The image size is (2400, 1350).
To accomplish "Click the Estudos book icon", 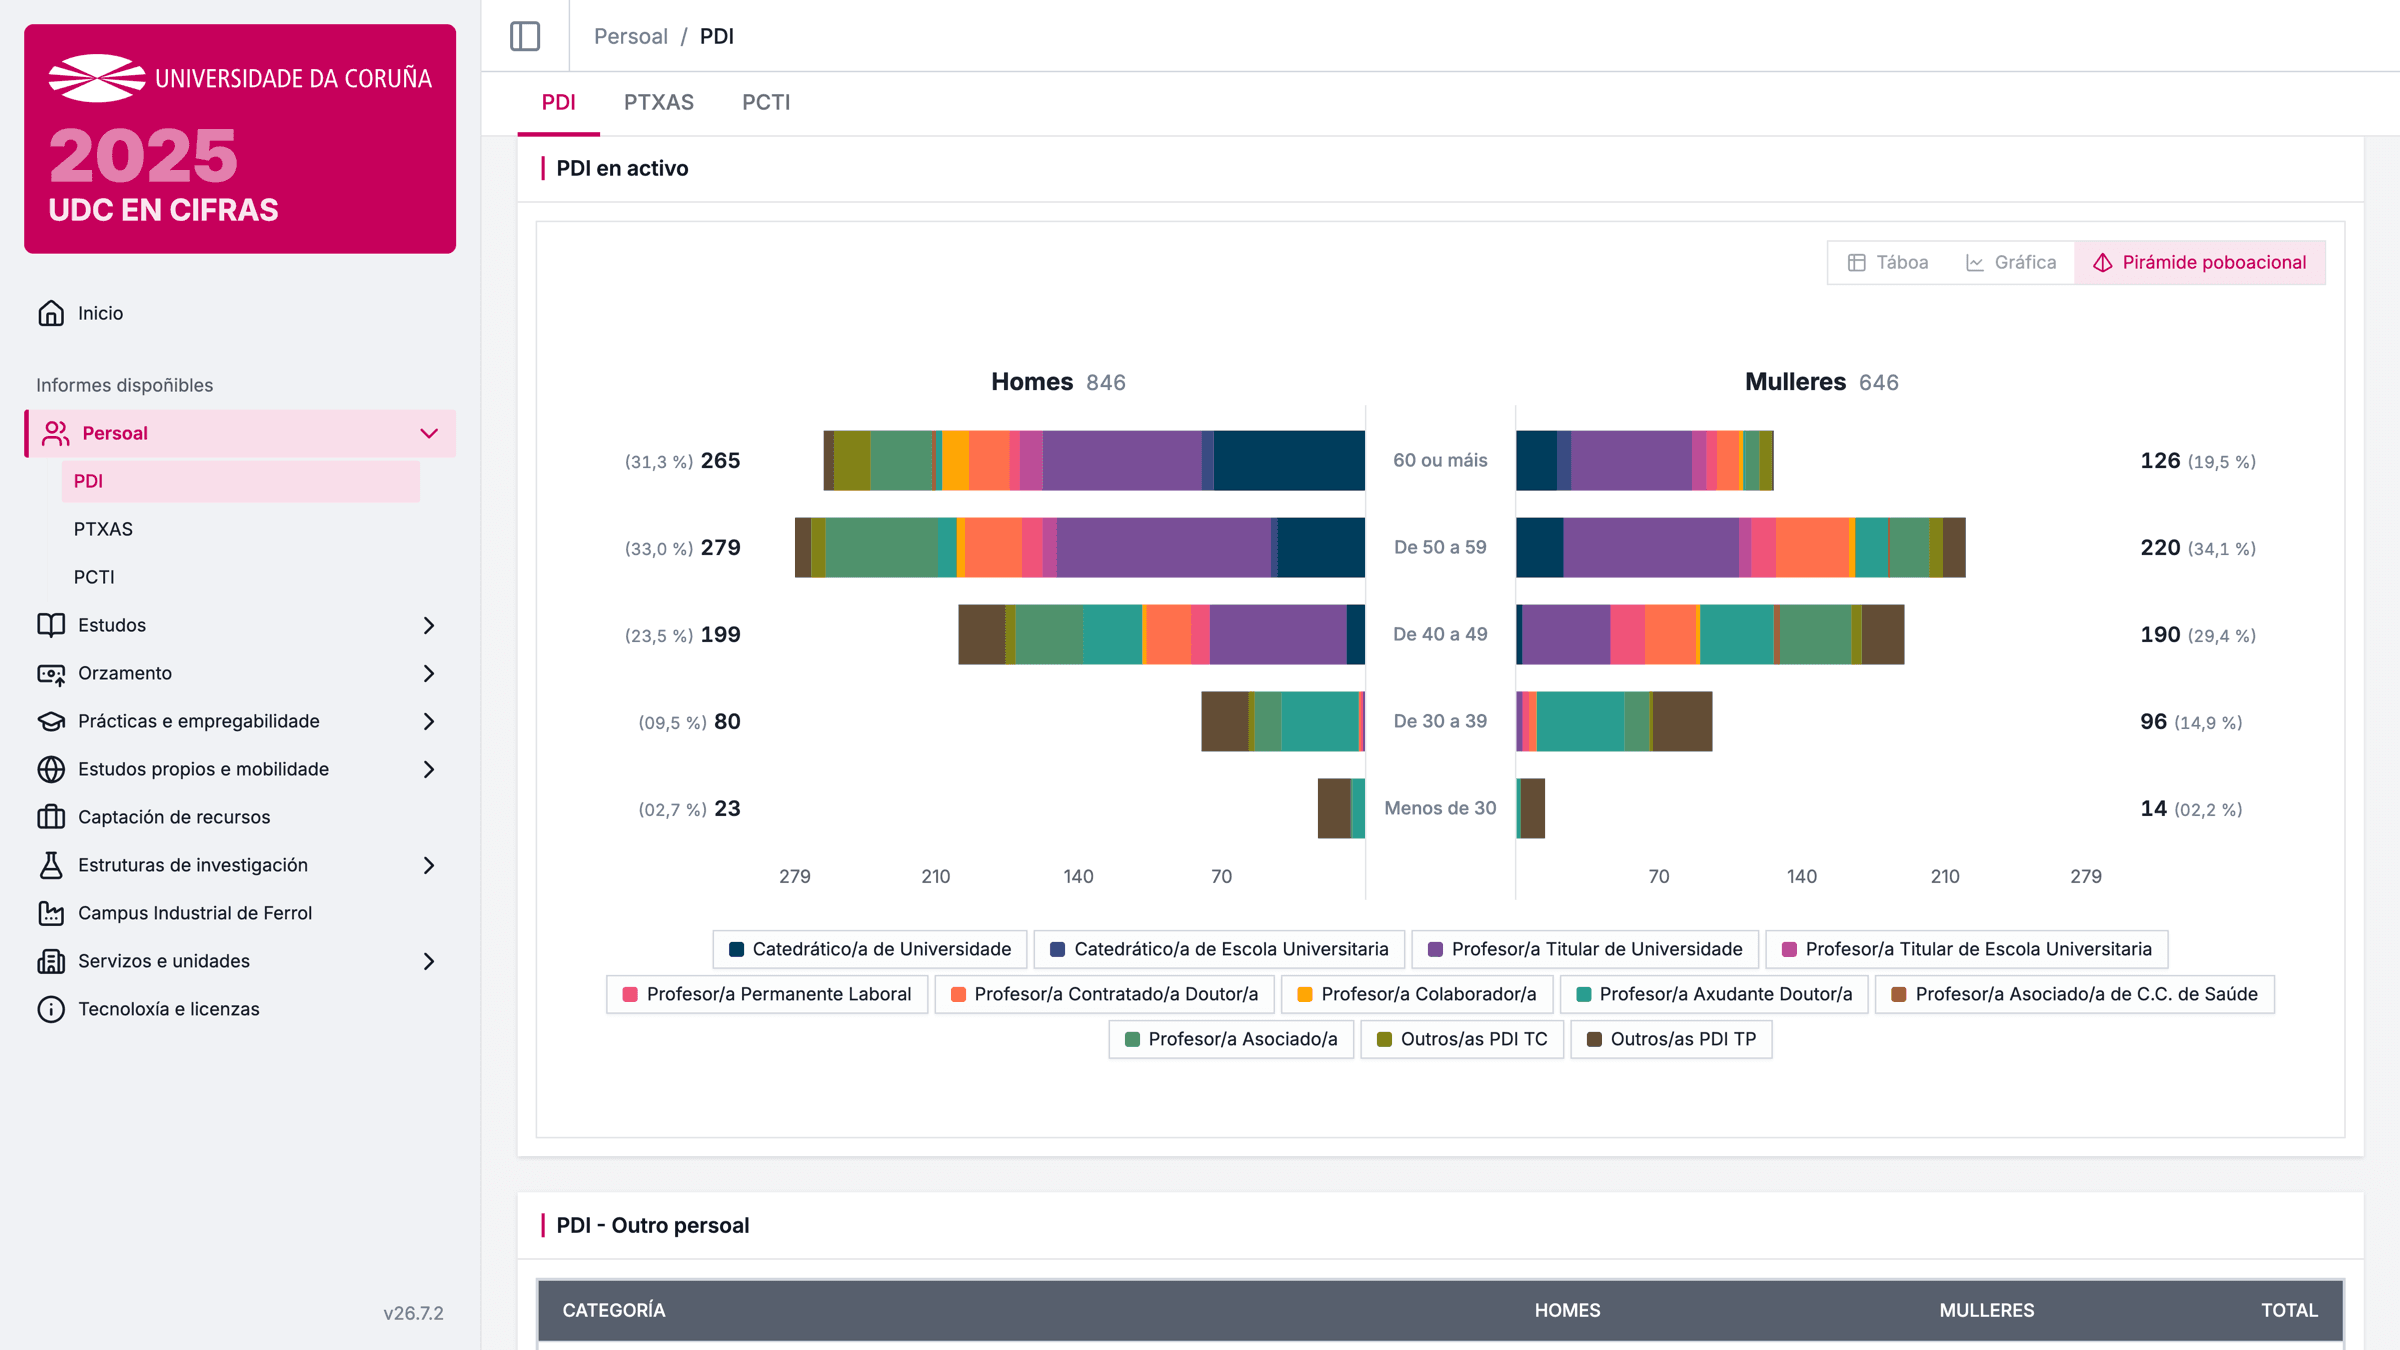I will [x=51, y=625].
